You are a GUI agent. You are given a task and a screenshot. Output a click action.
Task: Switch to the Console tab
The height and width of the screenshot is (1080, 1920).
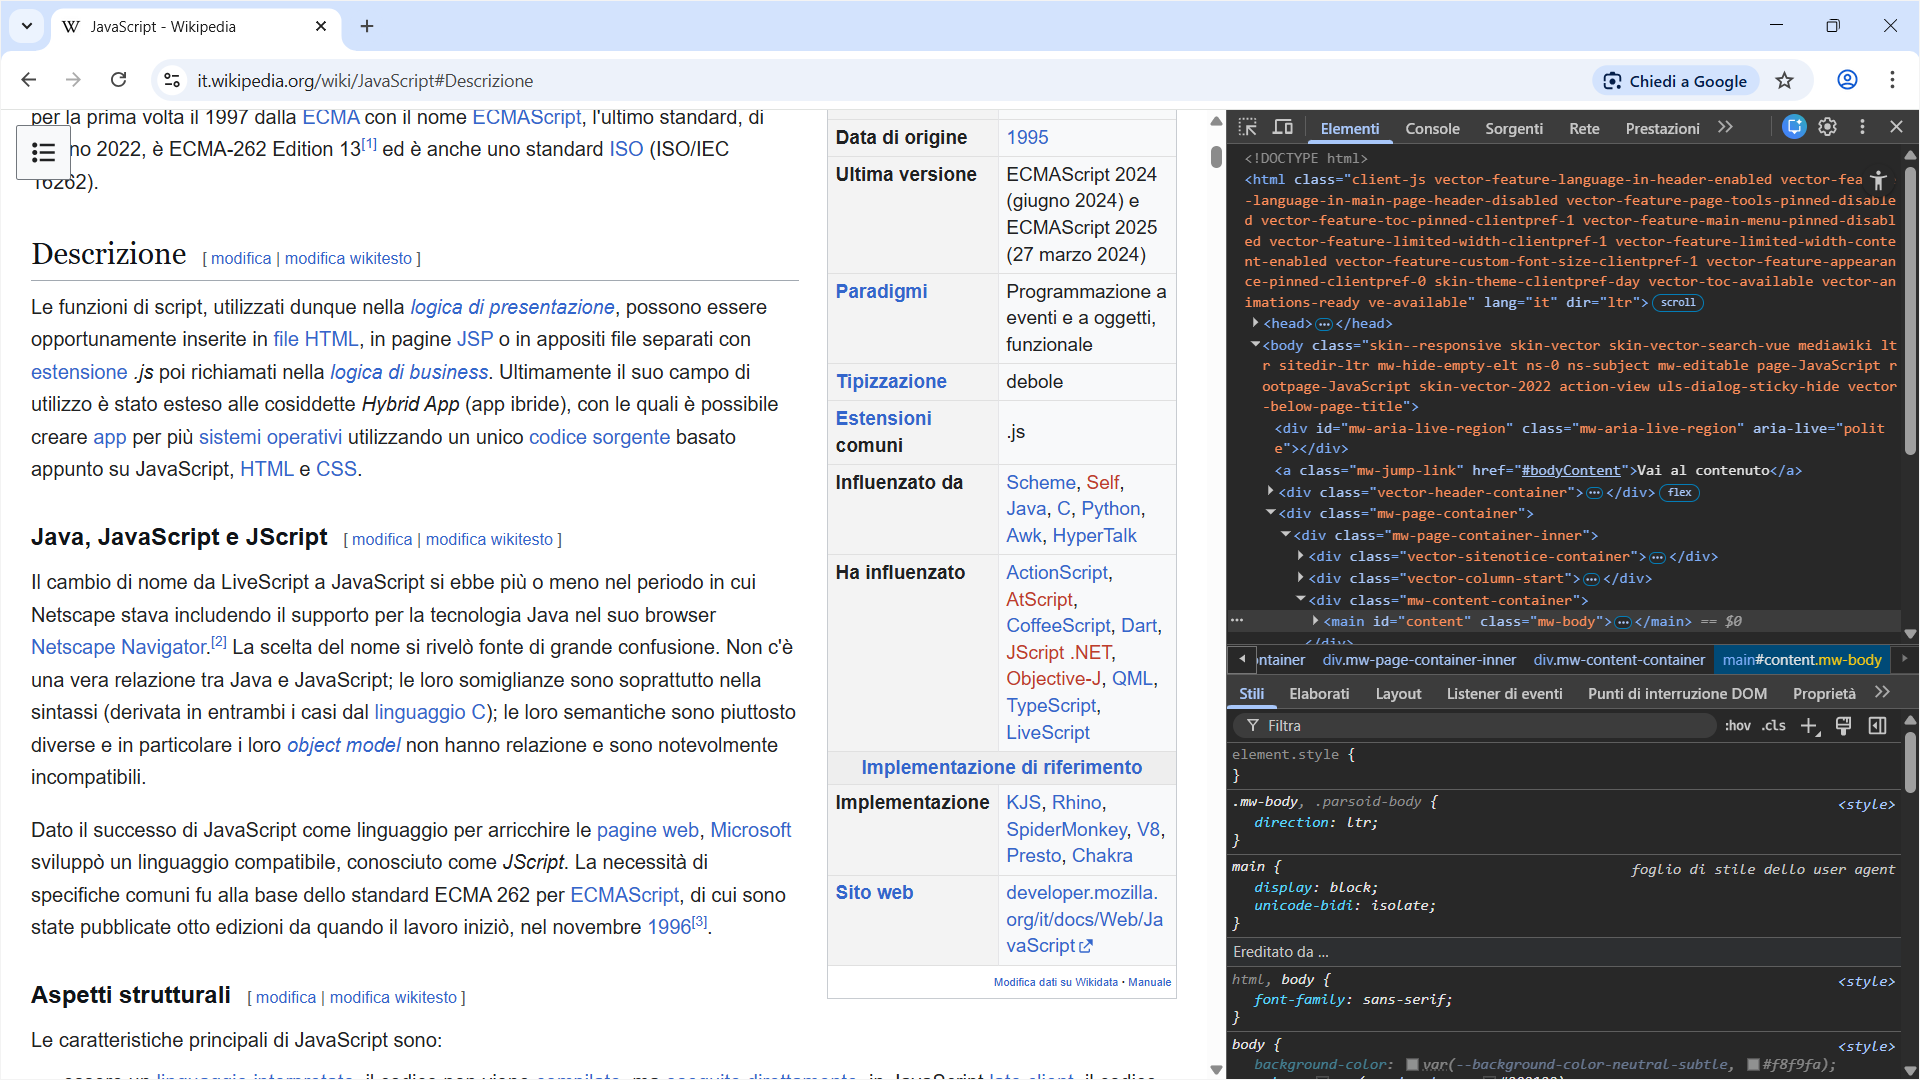[x=1432, y=128]
